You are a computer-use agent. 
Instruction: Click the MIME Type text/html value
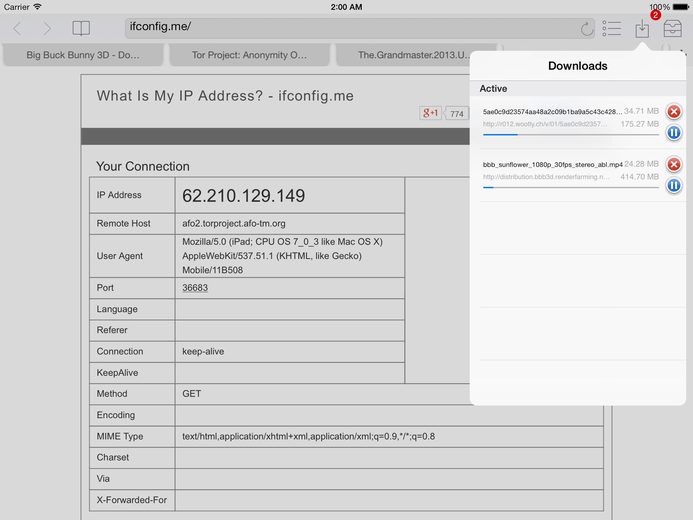pos(308,436)
